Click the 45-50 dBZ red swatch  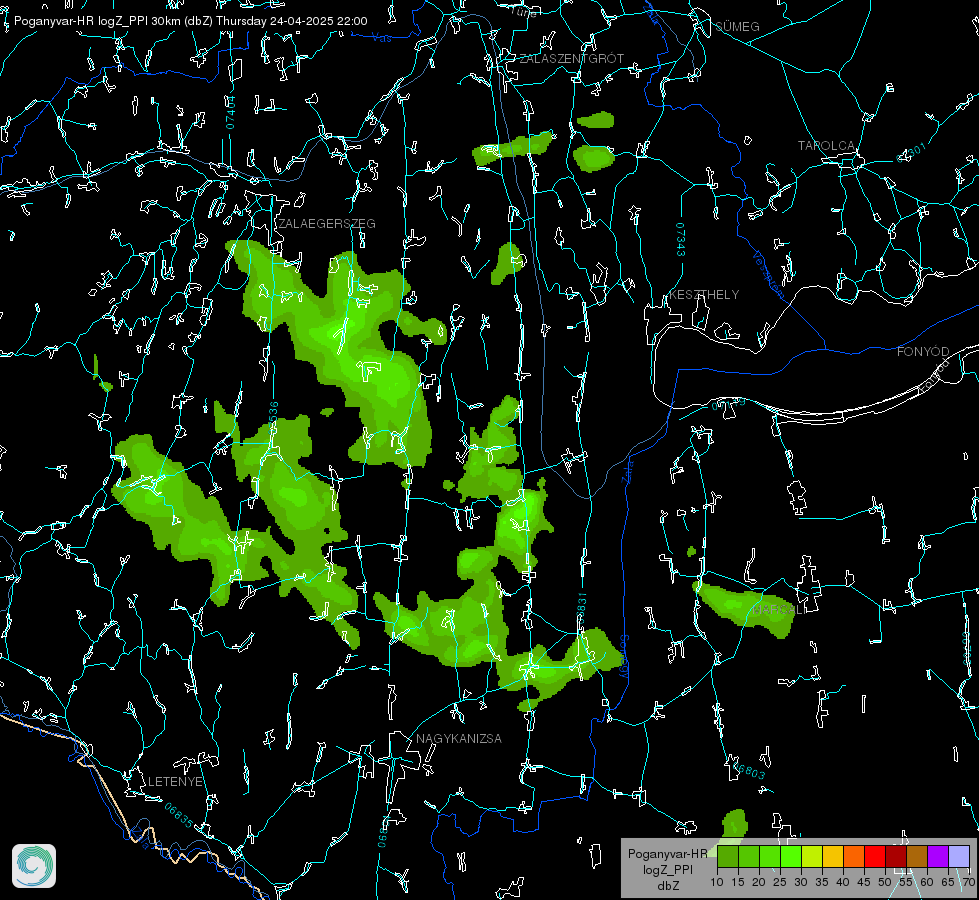click(875, 856)
